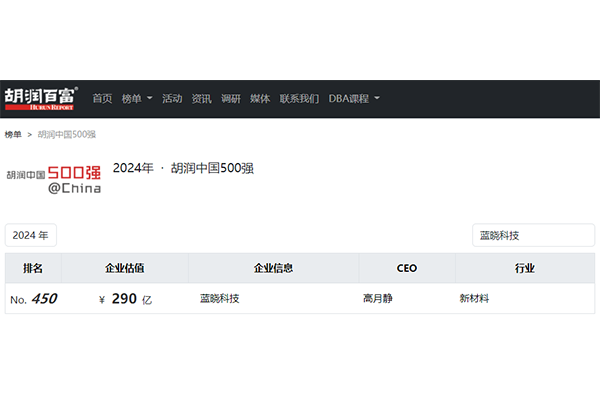Open the 首页 home menu item
This screenshot has width=600, height=400.
[102, 99]
